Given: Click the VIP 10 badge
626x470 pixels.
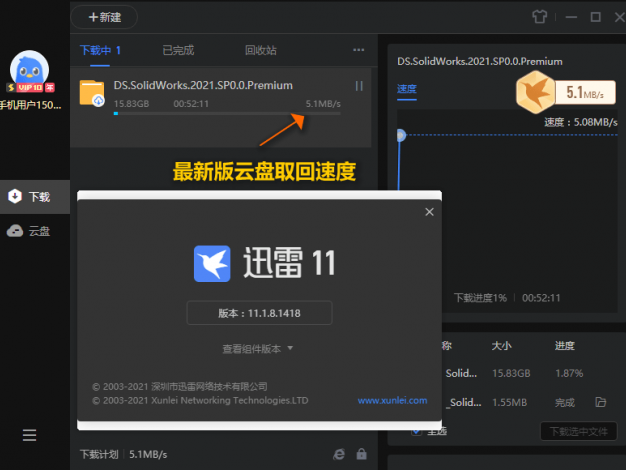Looking at the screenshot, I should tap(31, 87).
